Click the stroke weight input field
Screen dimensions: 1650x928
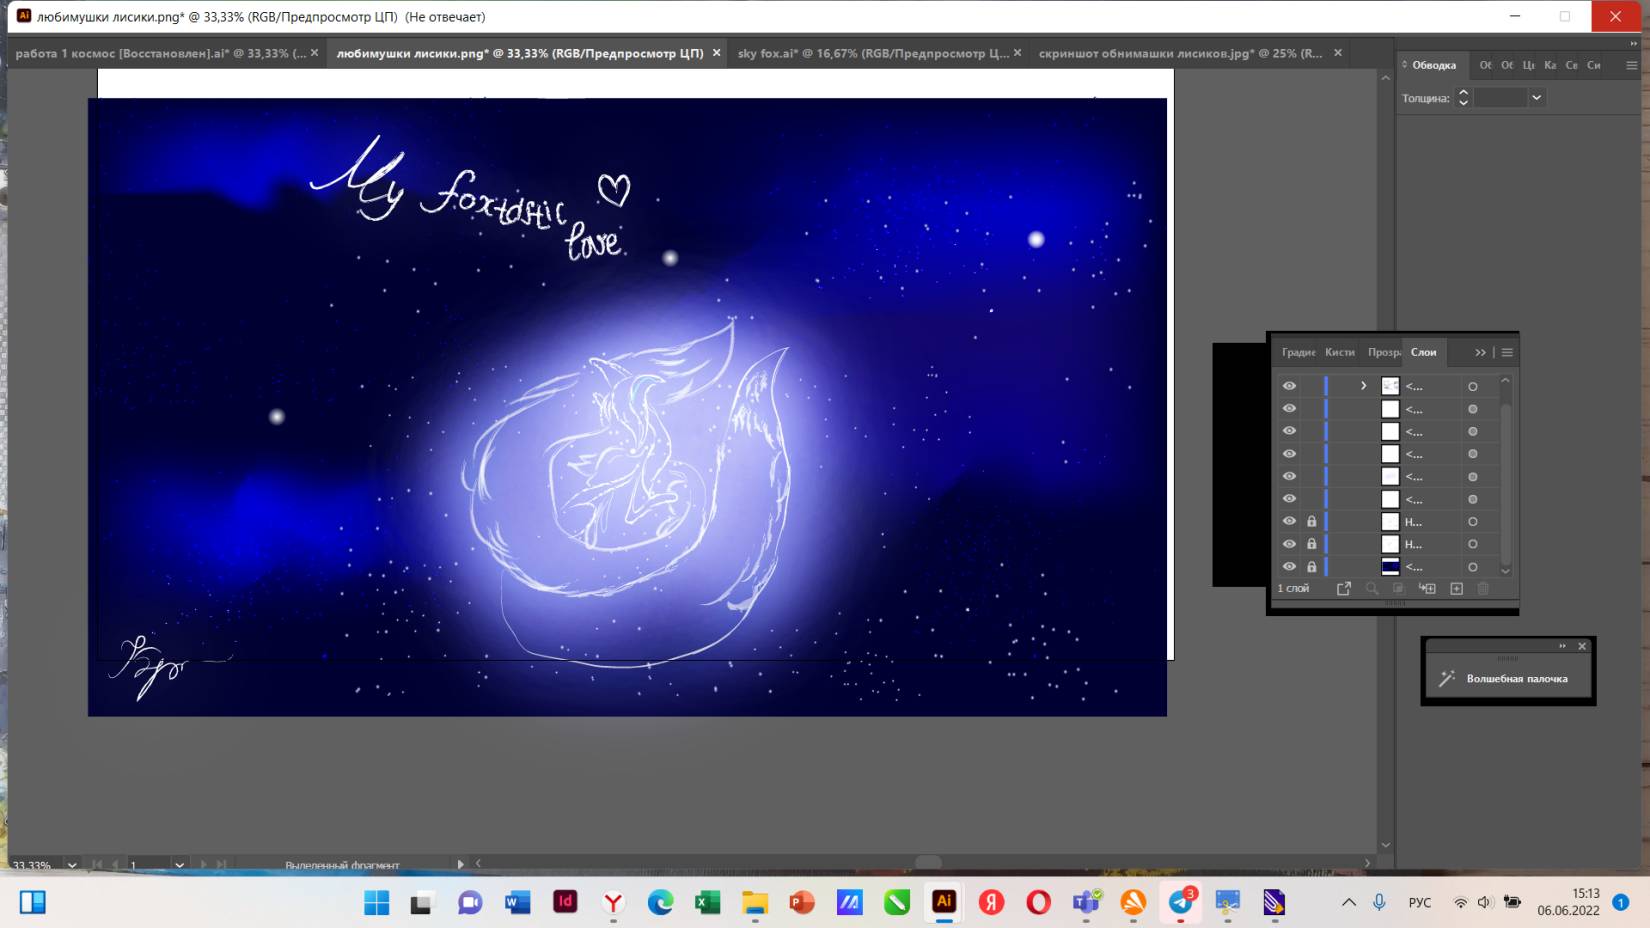[x=1500, y=98]
